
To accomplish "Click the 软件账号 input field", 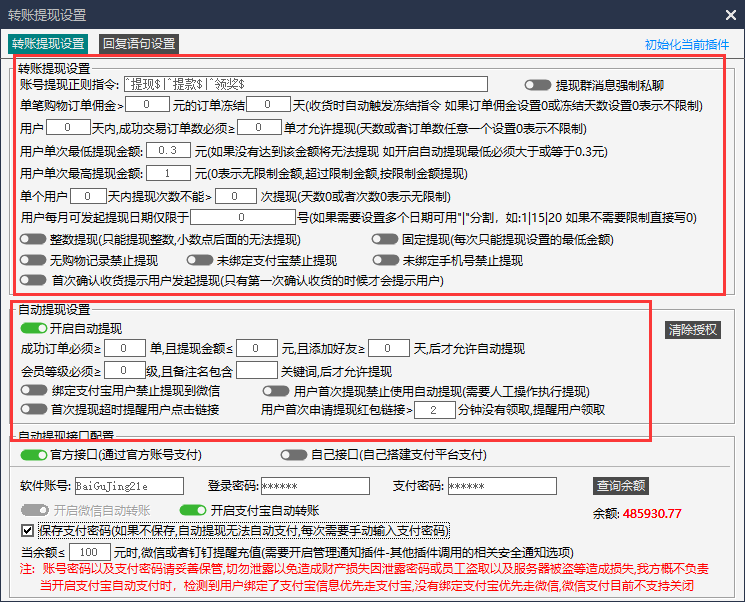I will pos(128,486).
